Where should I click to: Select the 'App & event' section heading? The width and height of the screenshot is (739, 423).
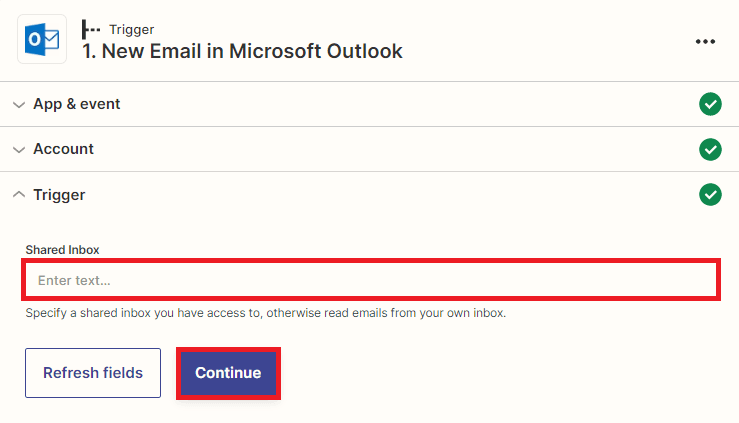pyautogui.click(x=77, y=104)
